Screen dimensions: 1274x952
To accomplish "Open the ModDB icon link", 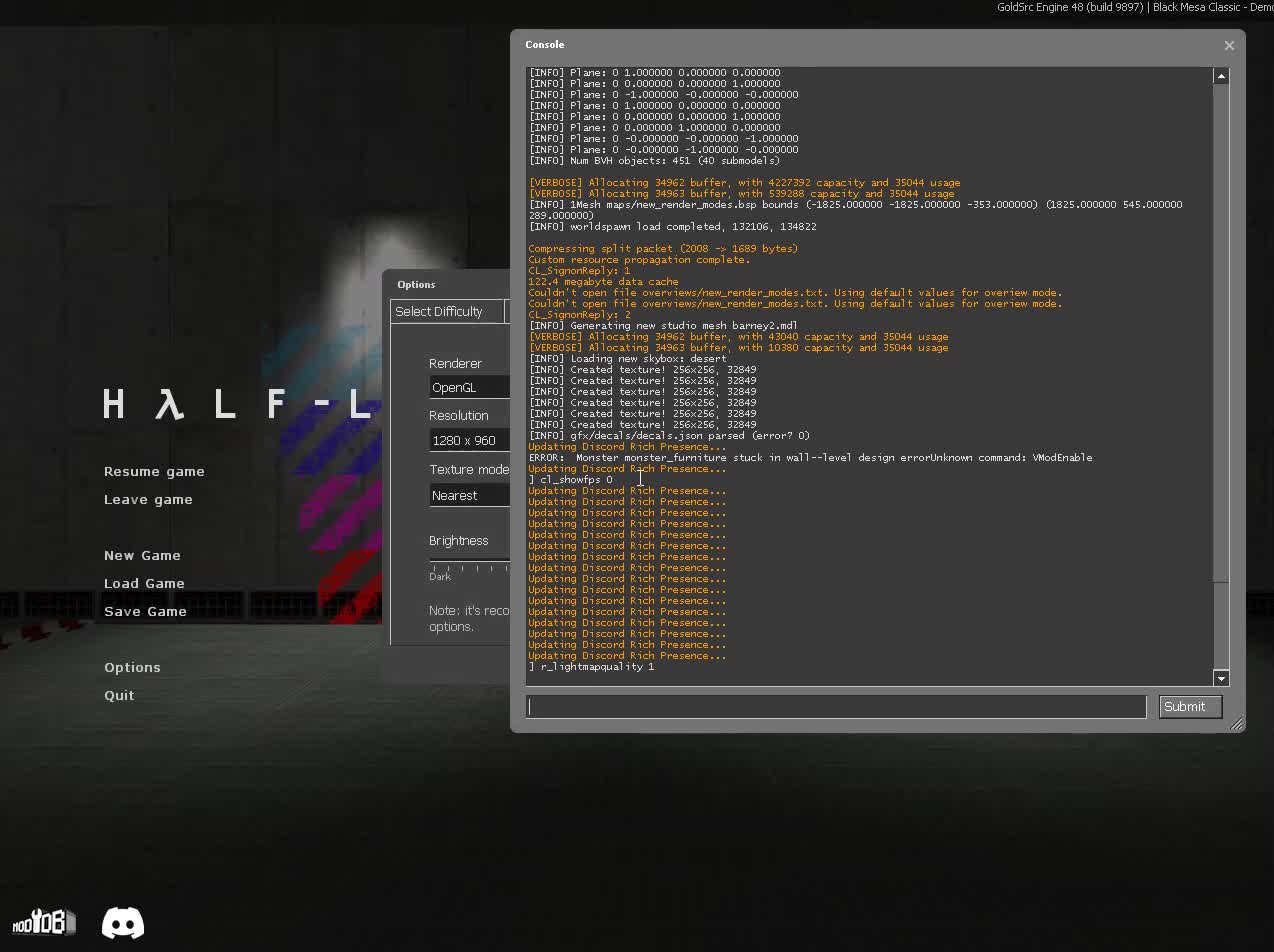I will 43,921.
